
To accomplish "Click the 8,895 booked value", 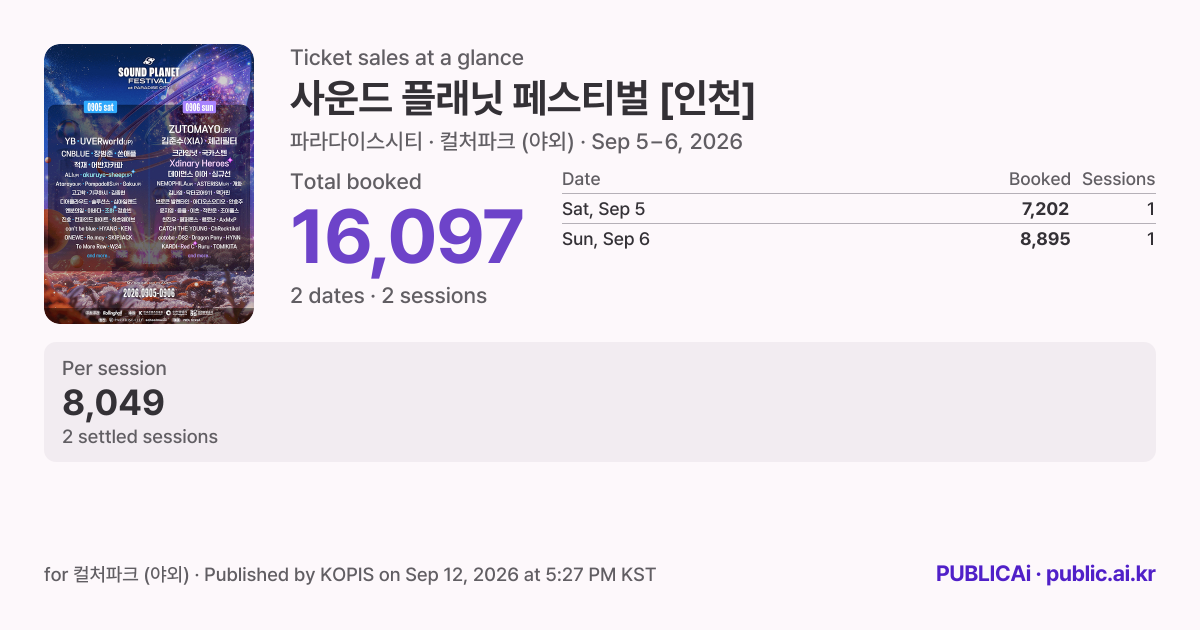I will tap(1044, 239).
